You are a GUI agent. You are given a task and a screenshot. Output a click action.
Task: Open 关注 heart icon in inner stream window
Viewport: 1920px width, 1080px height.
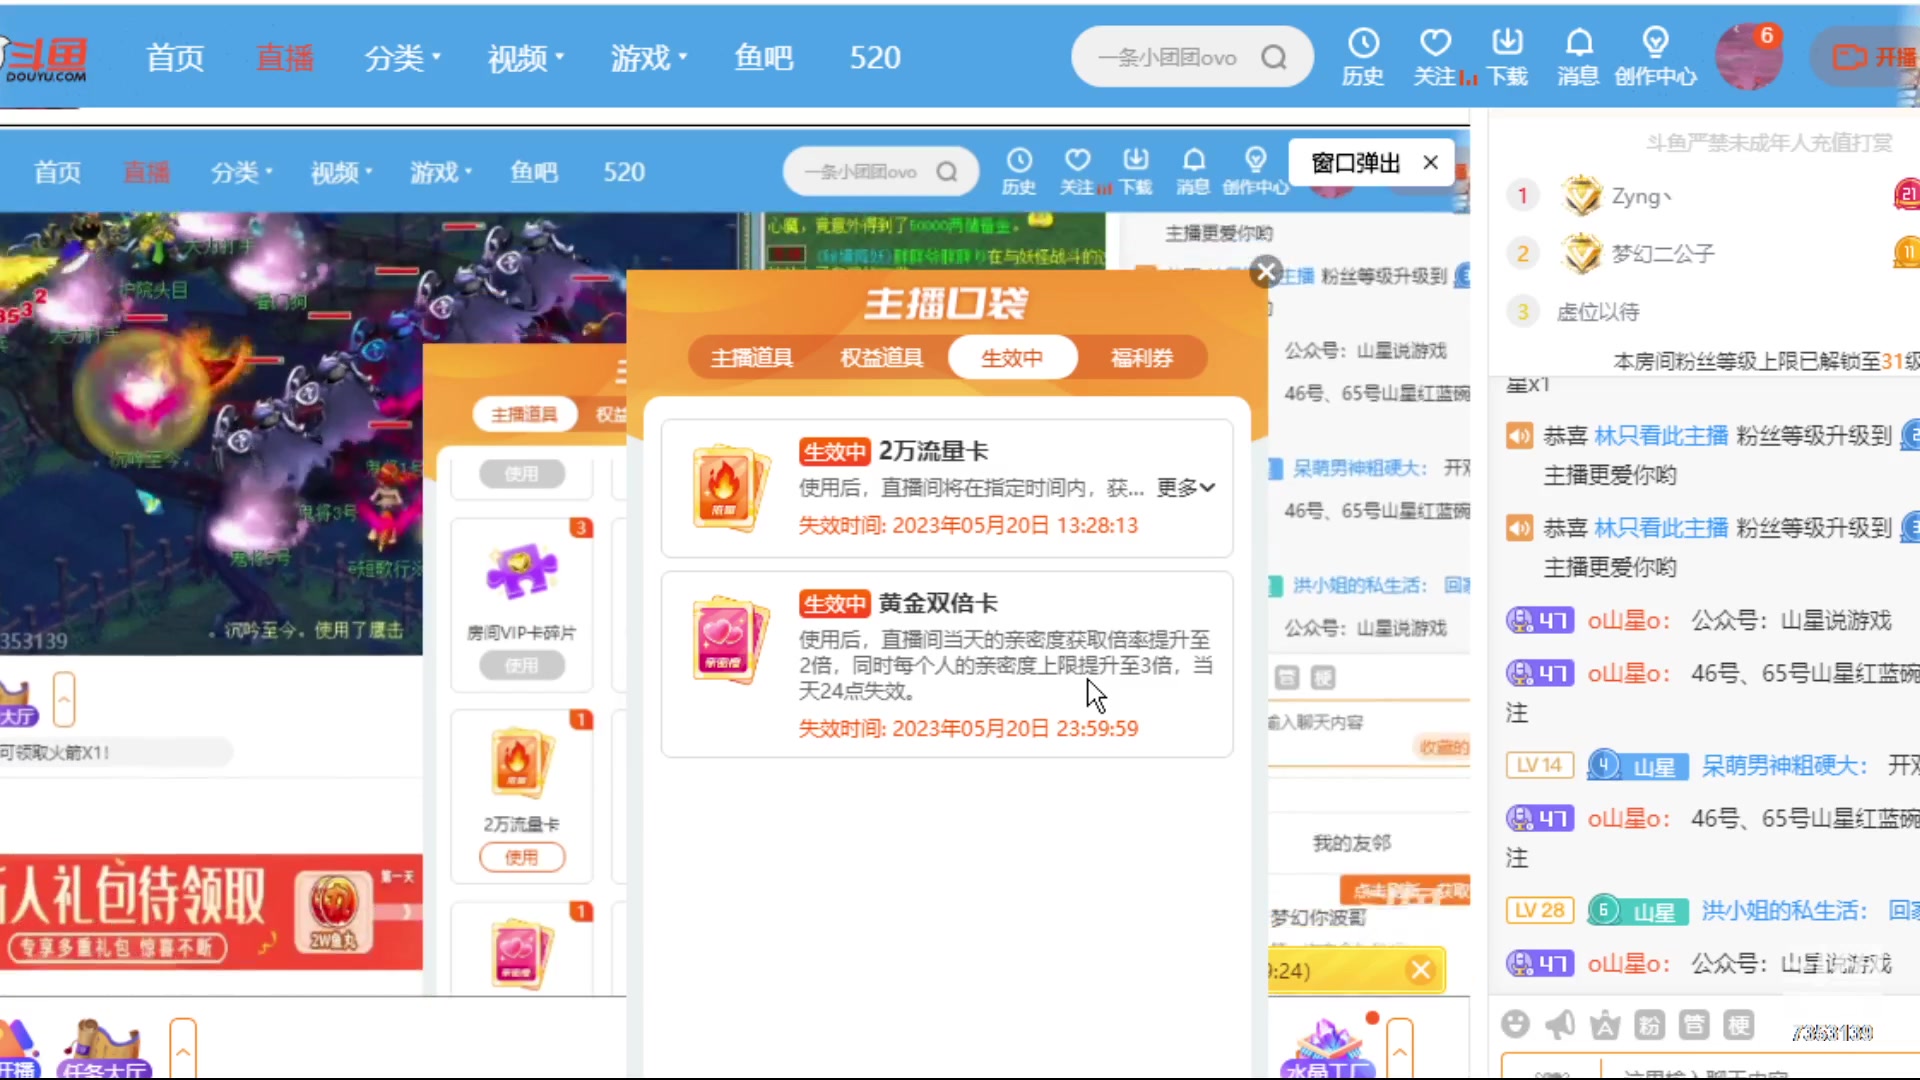1077,171
